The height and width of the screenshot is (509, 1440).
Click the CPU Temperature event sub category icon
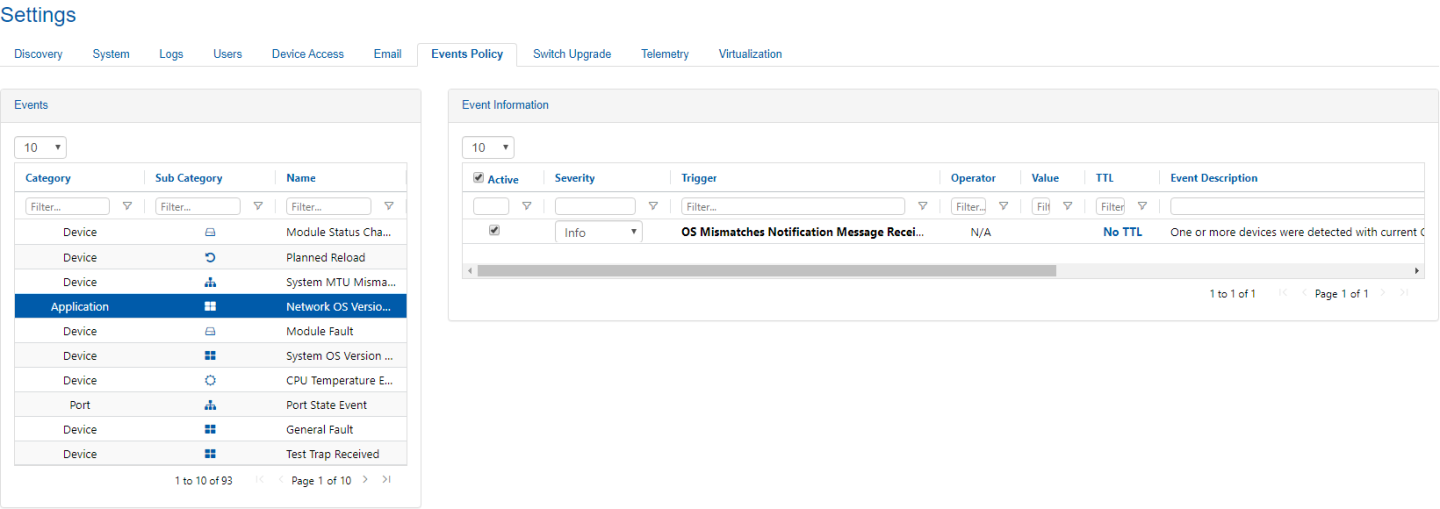pos(210,381)
